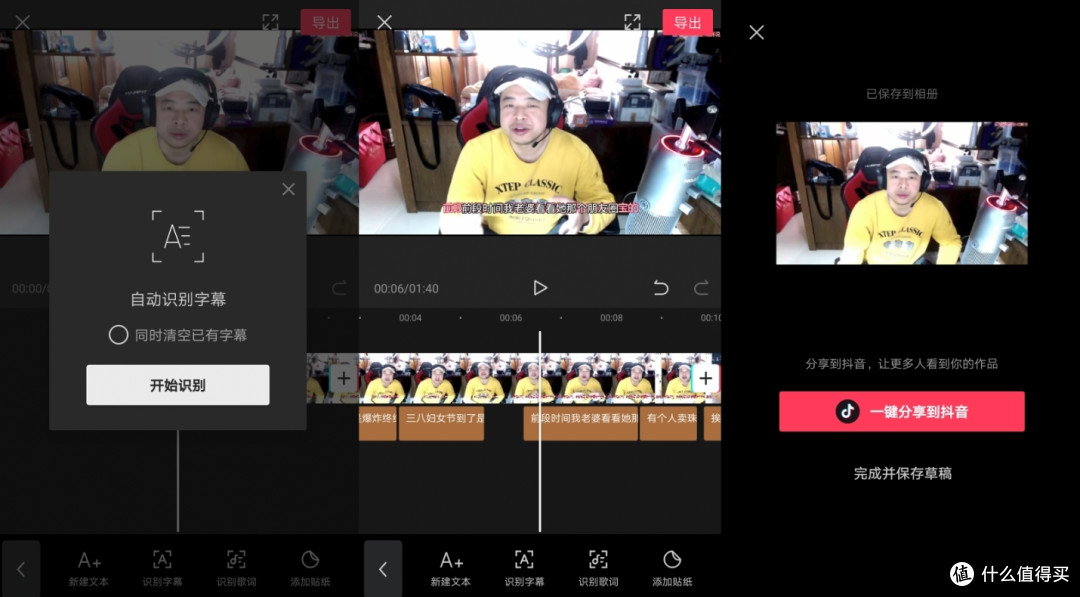This screenshot has width=1080, height=597.
Task: Select 添加贴纸 tool in middle editor
Action: (672, 568)
